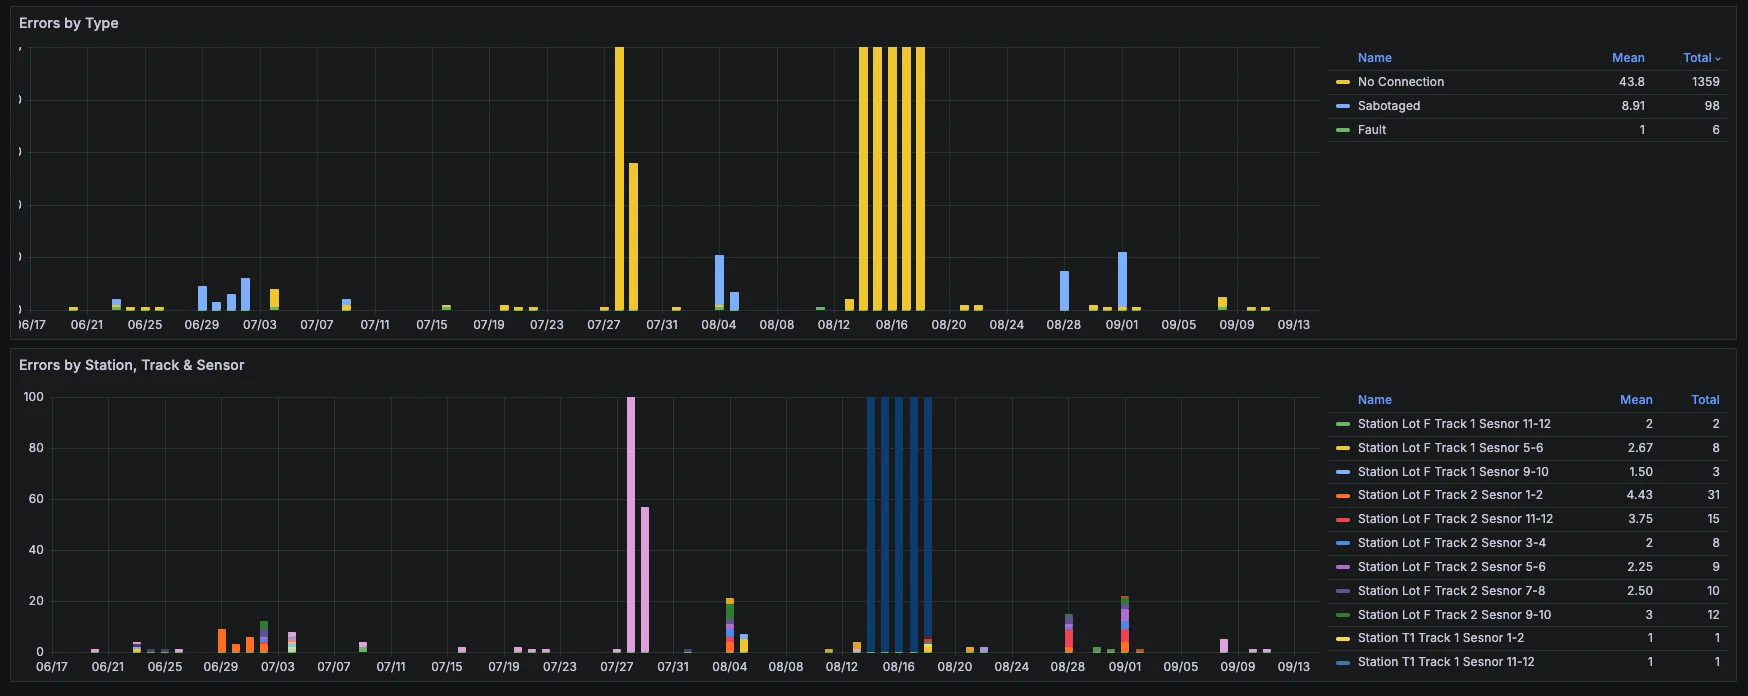Image resolution: width=1748 pixels, height=696 pixels.
Task: Click color swatch for Station T1 Track 1 Sesnor 1-2
Action: (x=1343, y=638)
